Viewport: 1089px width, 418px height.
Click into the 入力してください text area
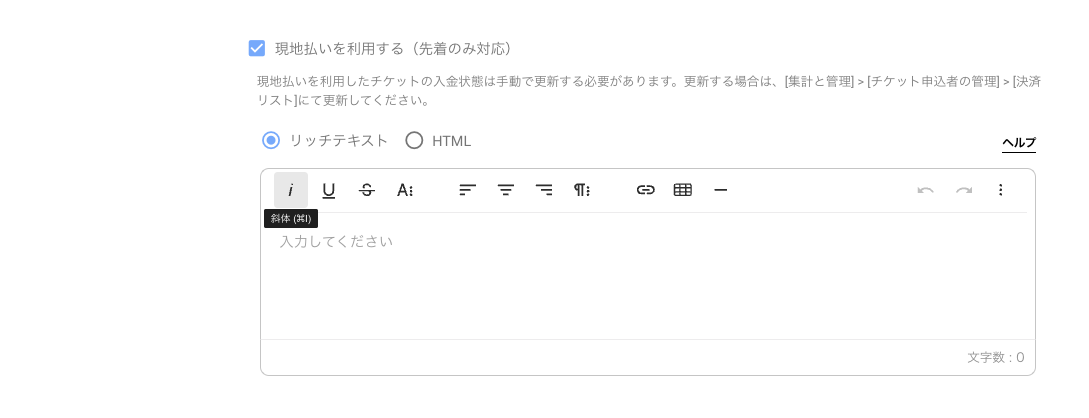(647, 276)
